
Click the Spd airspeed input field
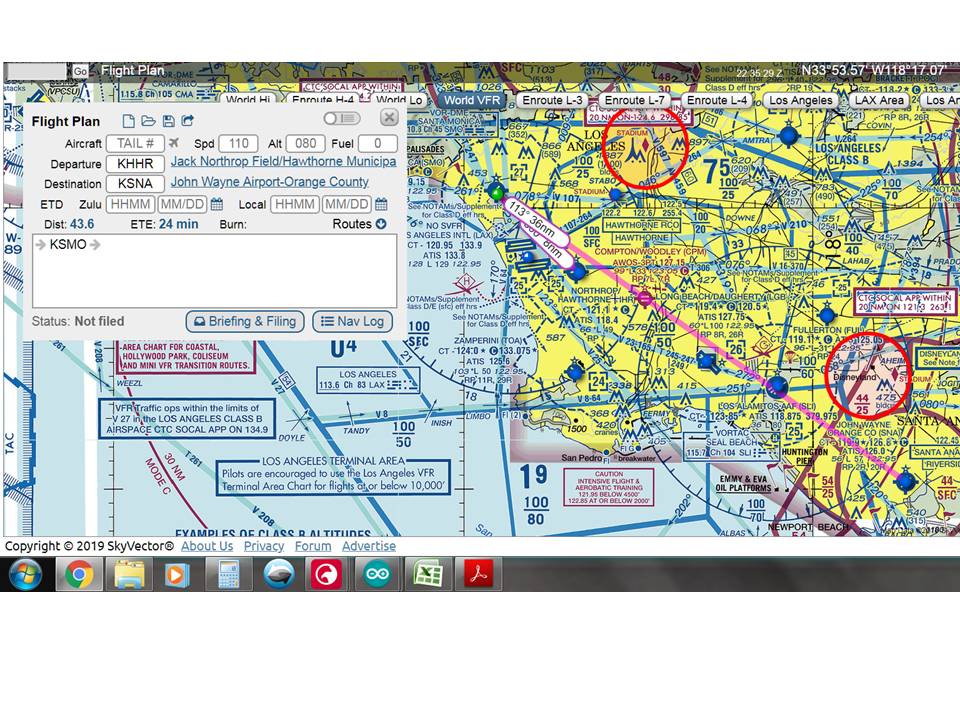(x=238, y=143)
